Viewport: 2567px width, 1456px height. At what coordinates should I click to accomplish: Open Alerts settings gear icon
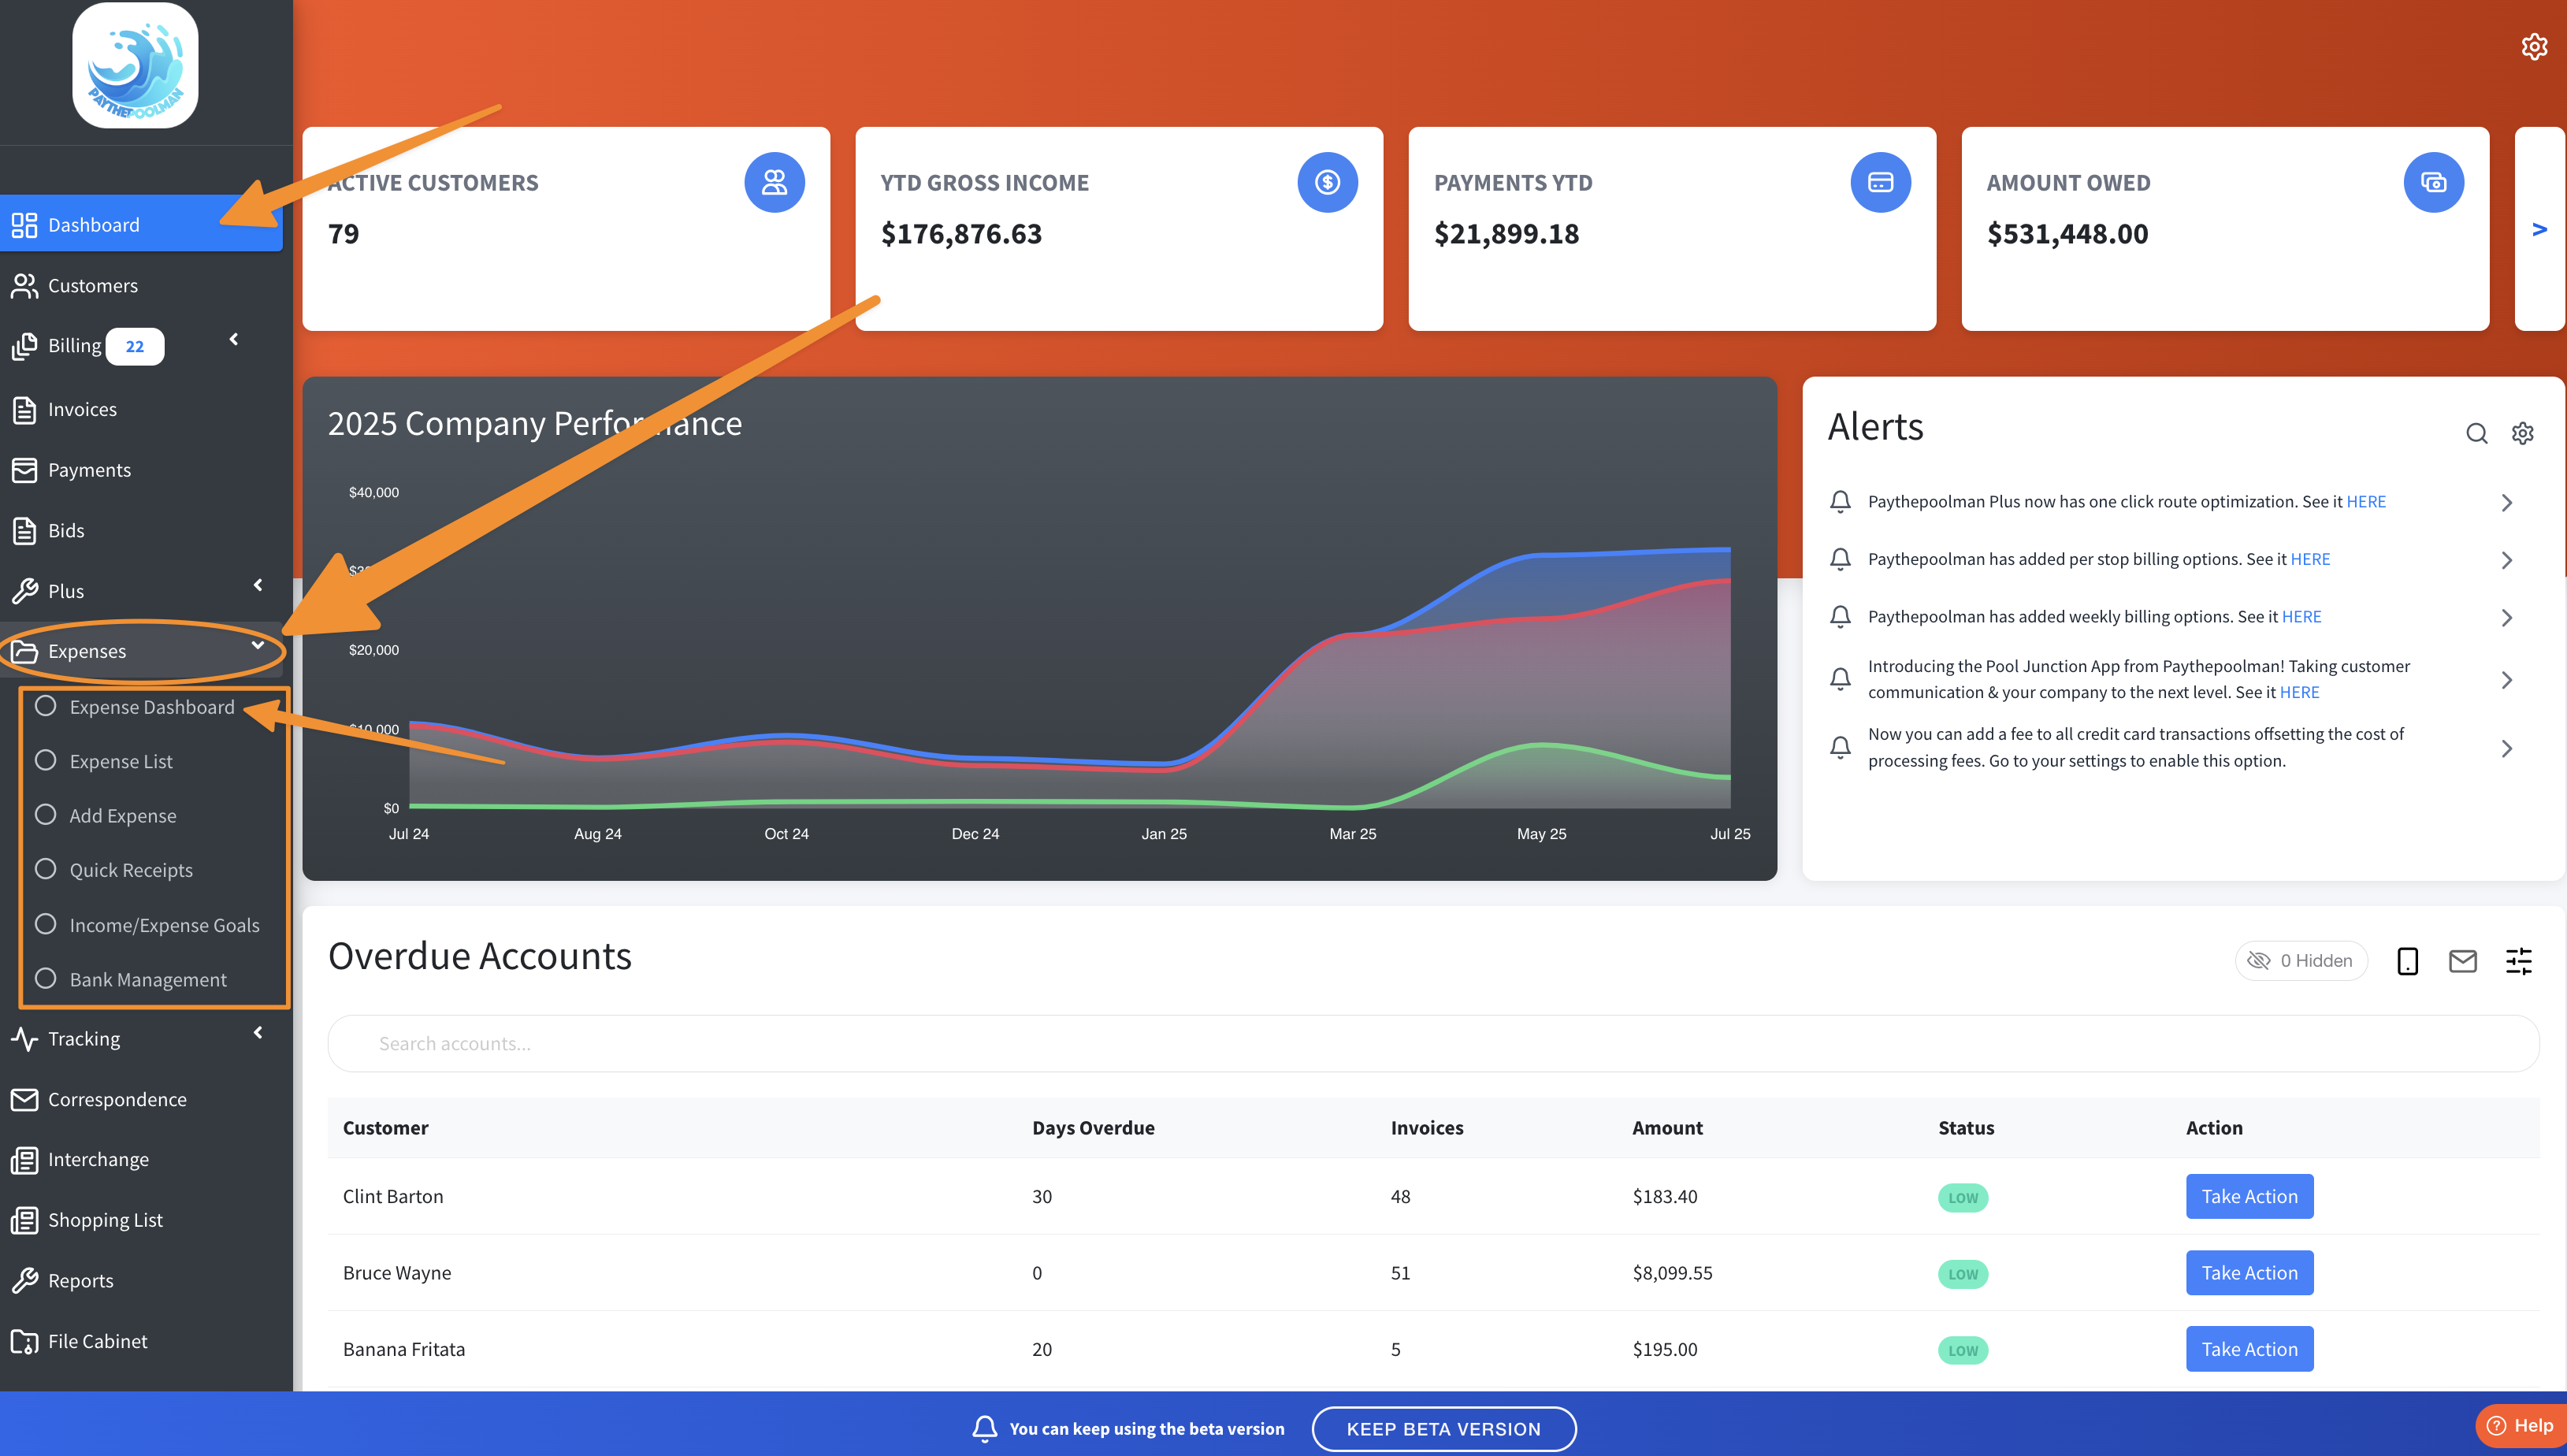click(x=2522, y=433)
